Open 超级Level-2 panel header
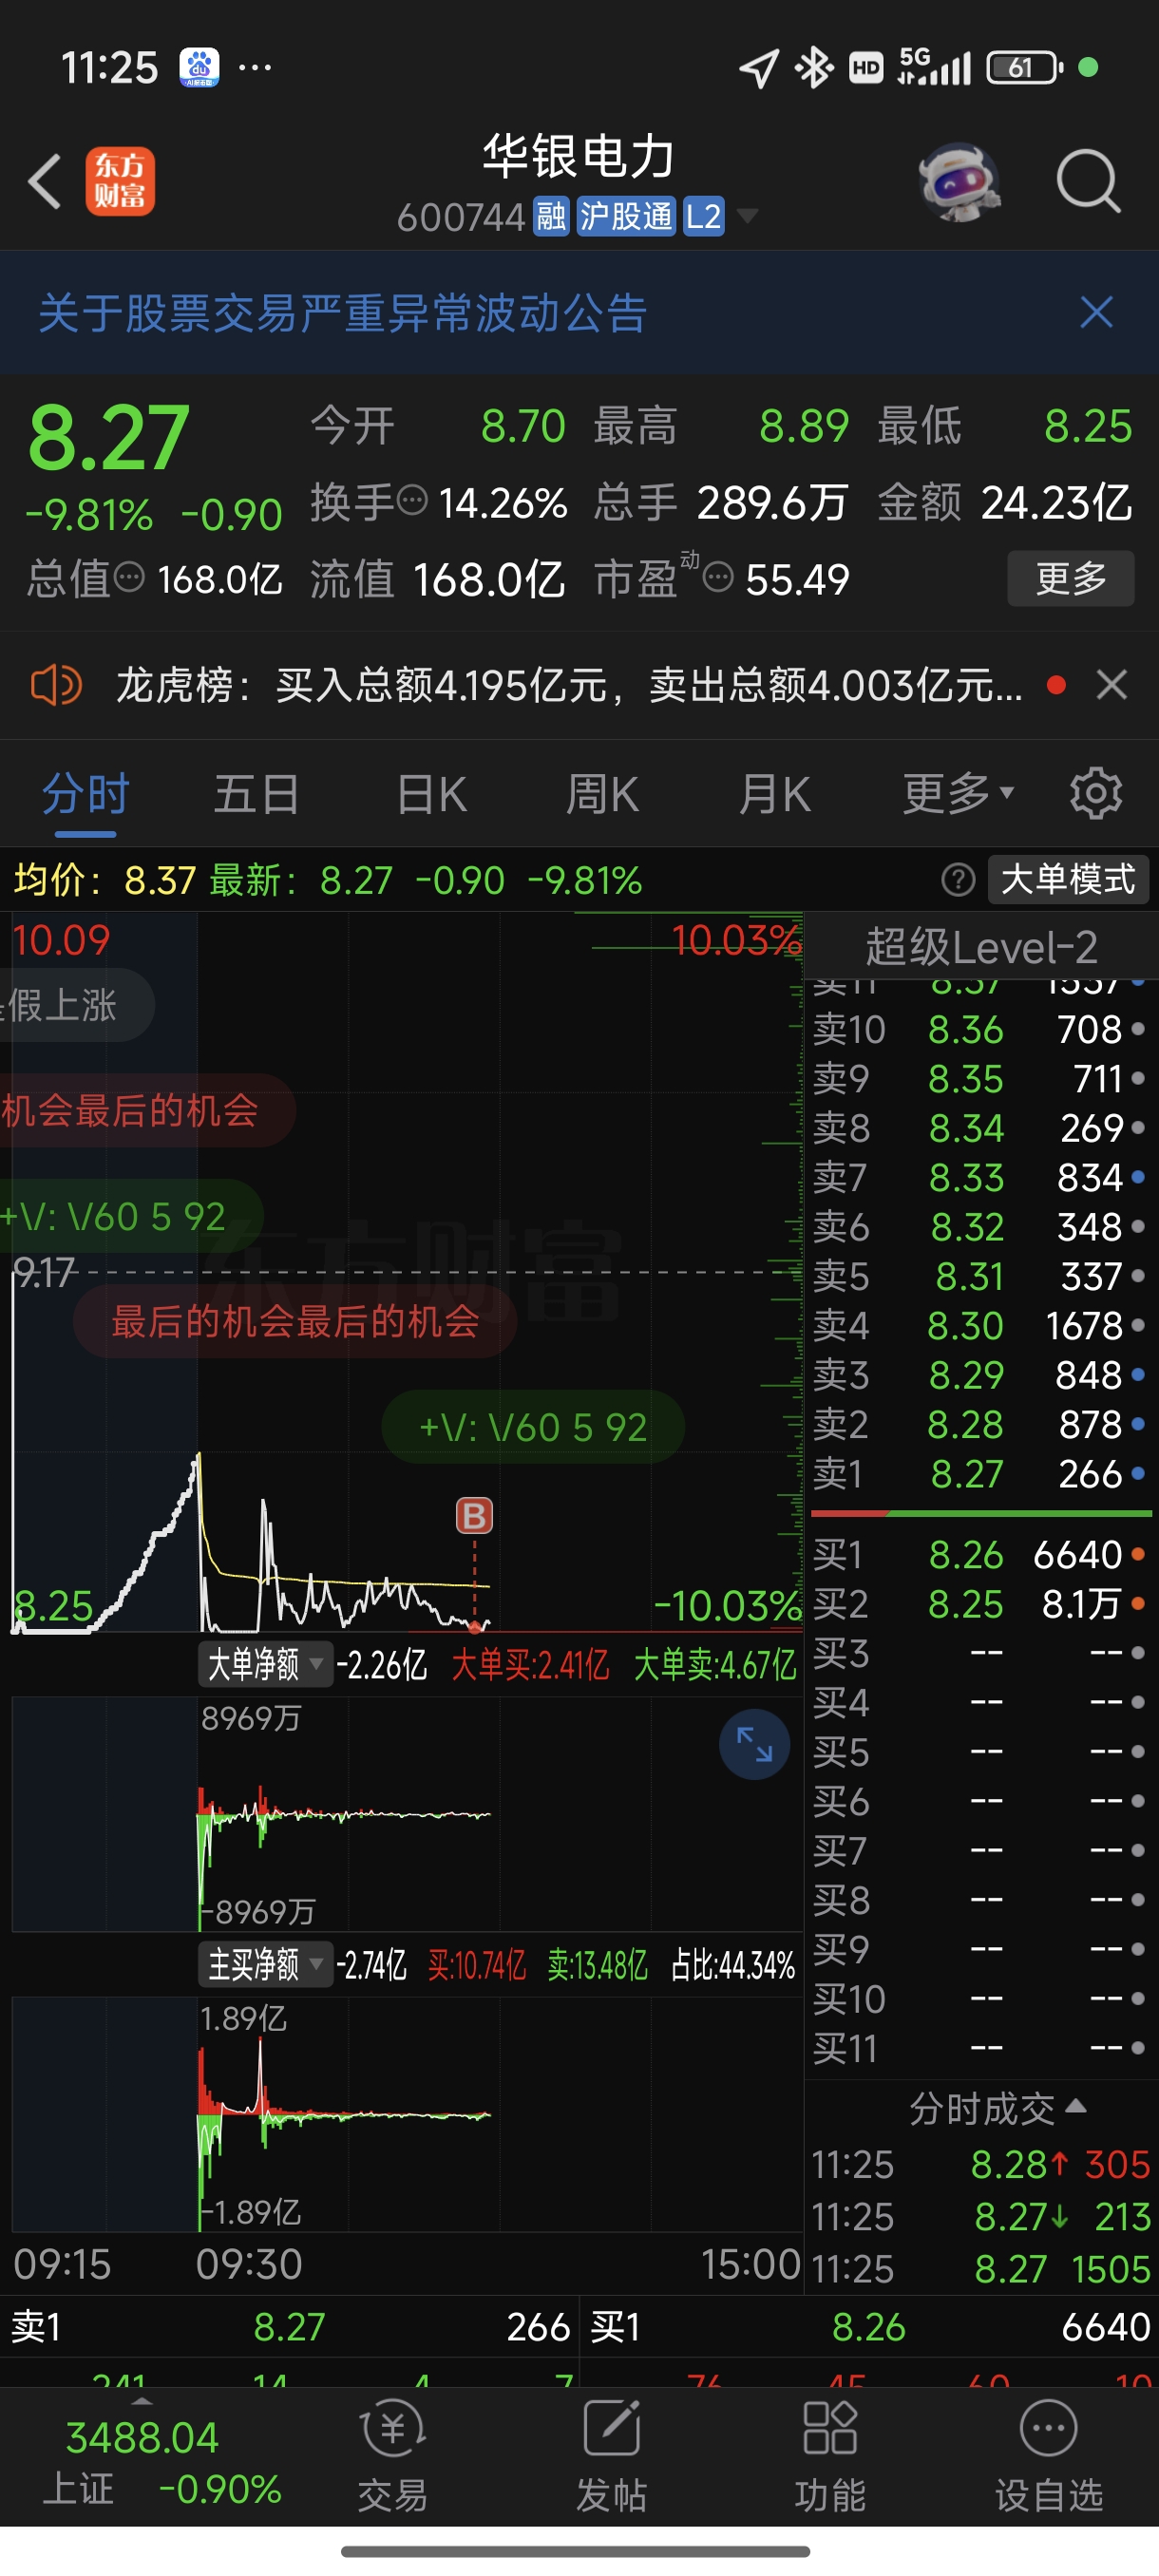This screenshot has height=2576, width=1159. (981, 947)
